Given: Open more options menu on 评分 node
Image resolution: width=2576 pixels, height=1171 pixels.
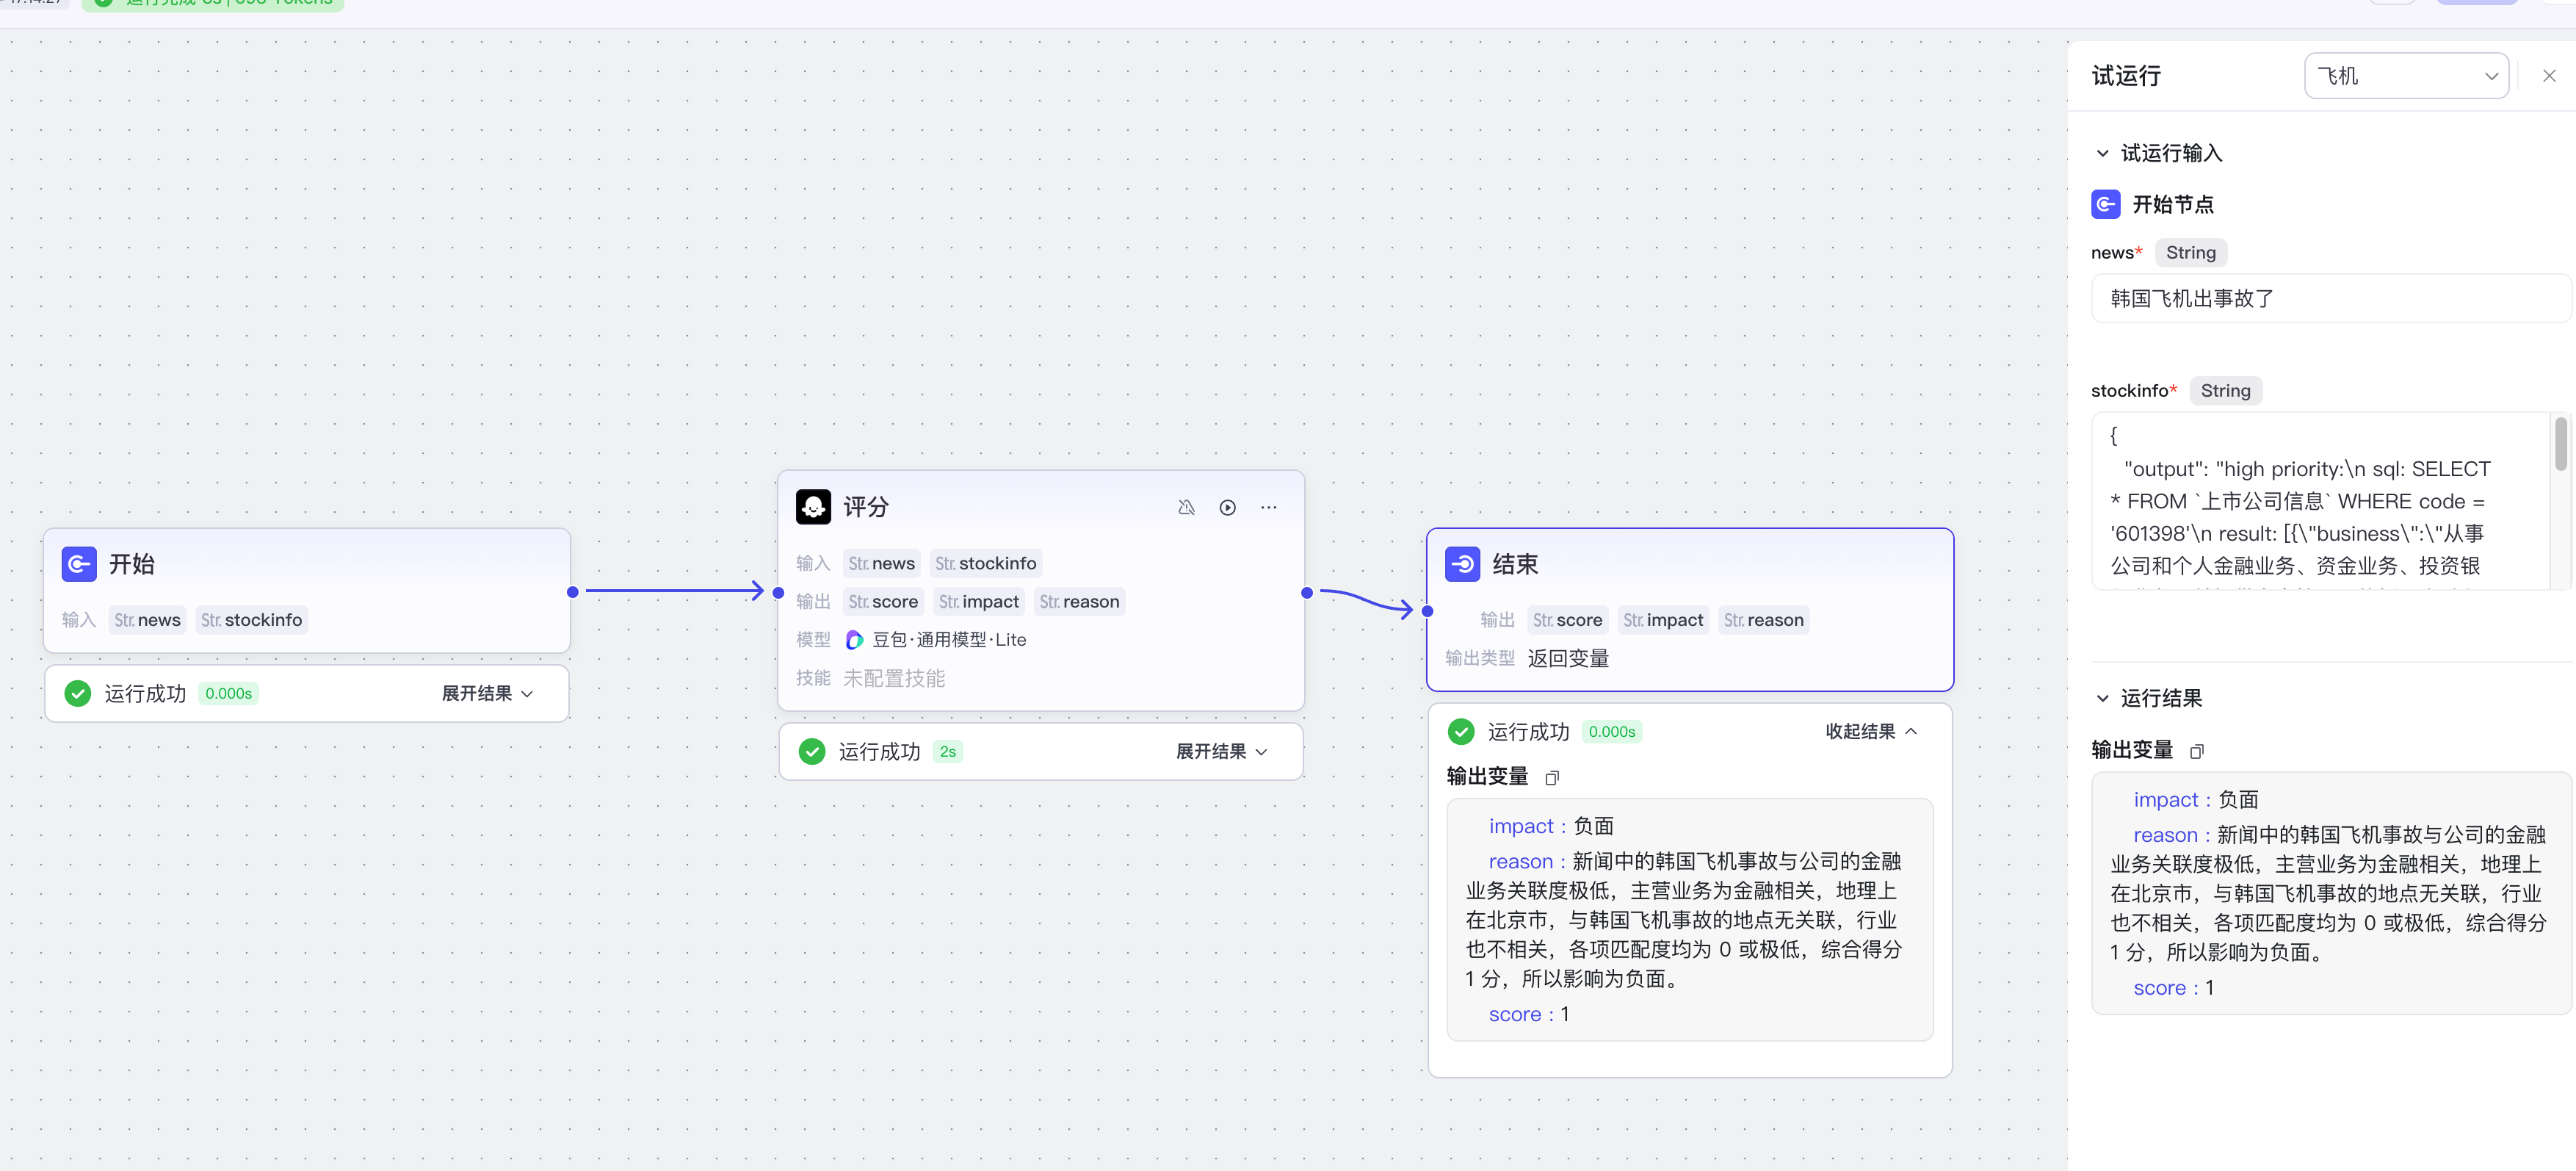Looking at the screenshot, I should point(1268,507).
